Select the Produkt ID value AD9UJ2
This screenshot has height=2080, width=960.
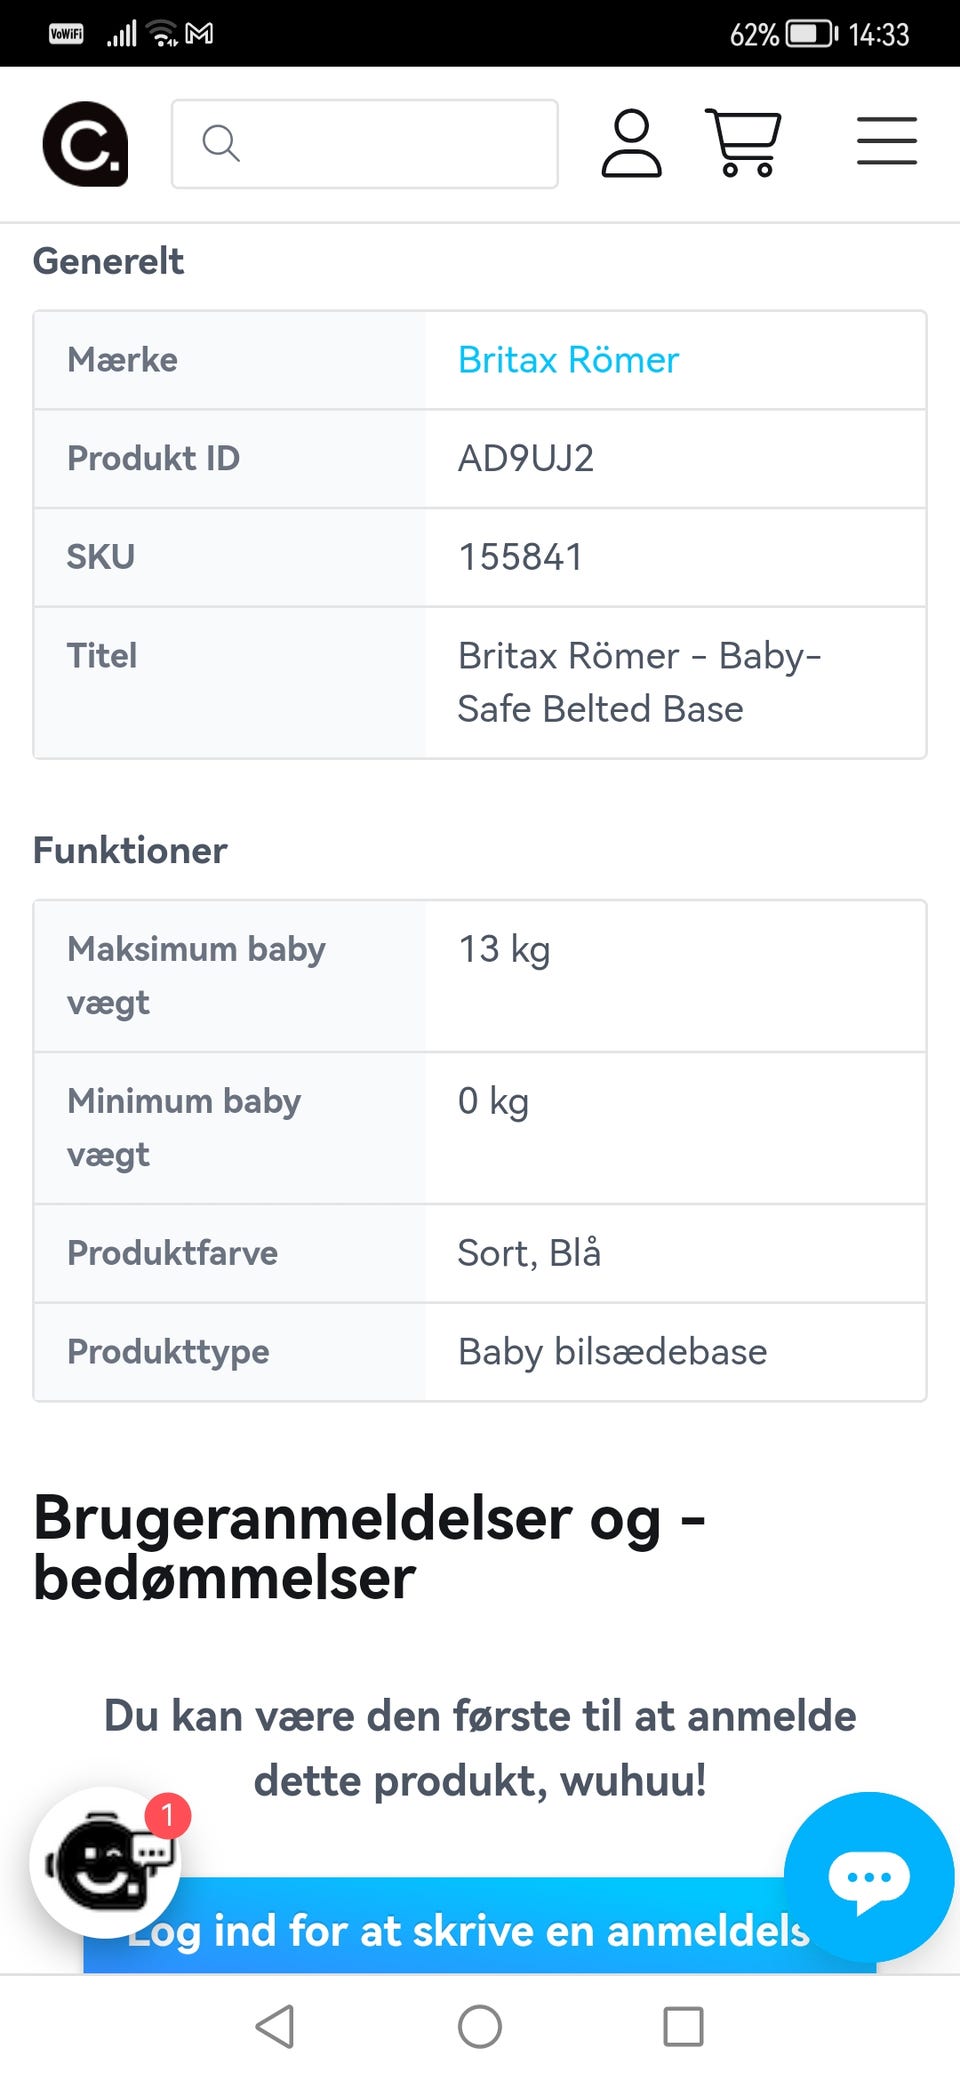point(526,459)
